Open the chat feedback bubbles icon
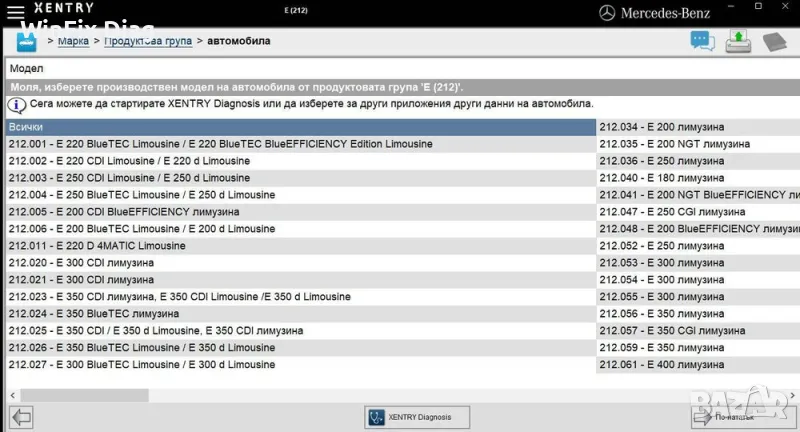Viewport: 800px width, 432px height. (x=703, y=41)
